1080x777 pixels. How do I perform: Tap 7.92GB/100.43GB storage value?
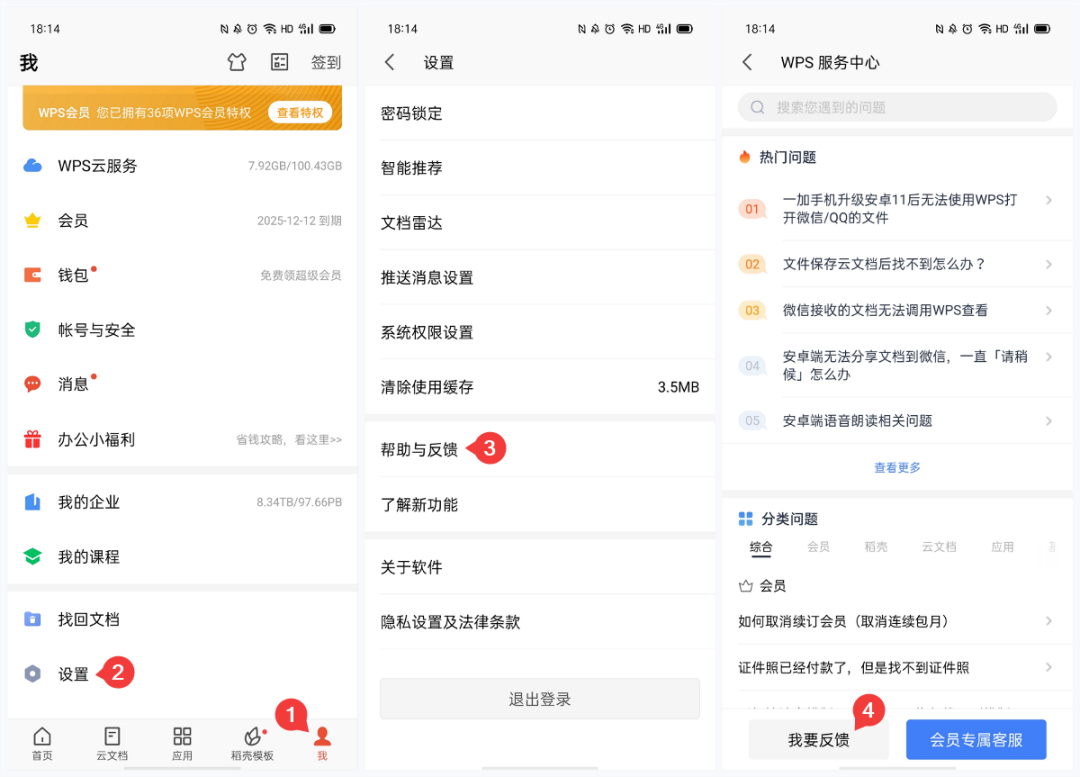pos(295,166)
